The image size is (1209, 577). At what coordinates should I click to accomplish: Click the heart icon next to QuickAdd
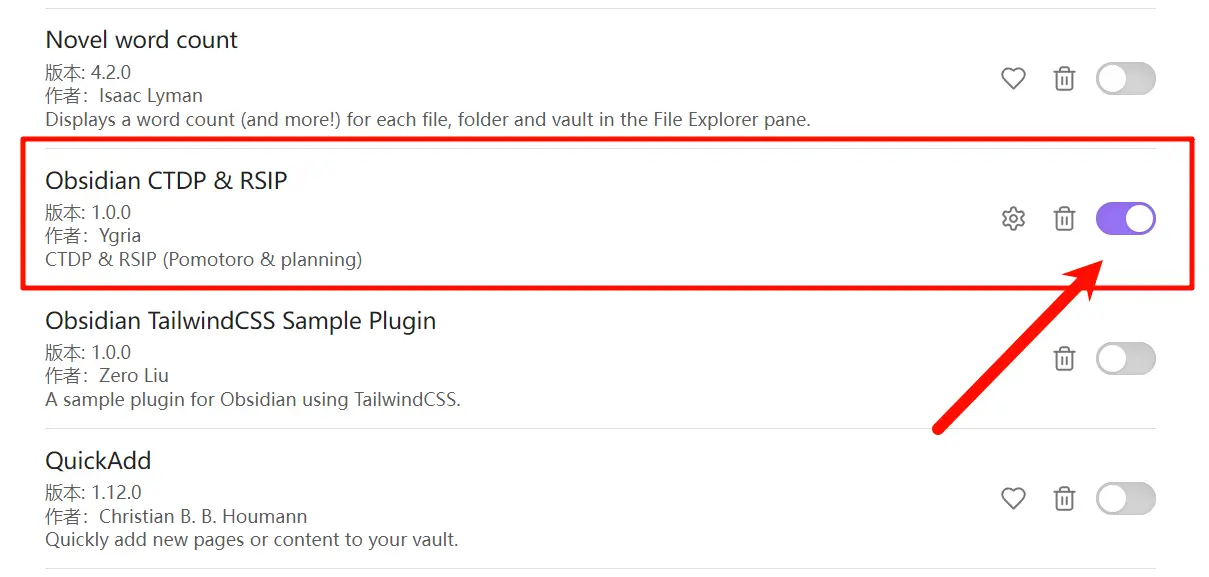[x=1013, y=498]
